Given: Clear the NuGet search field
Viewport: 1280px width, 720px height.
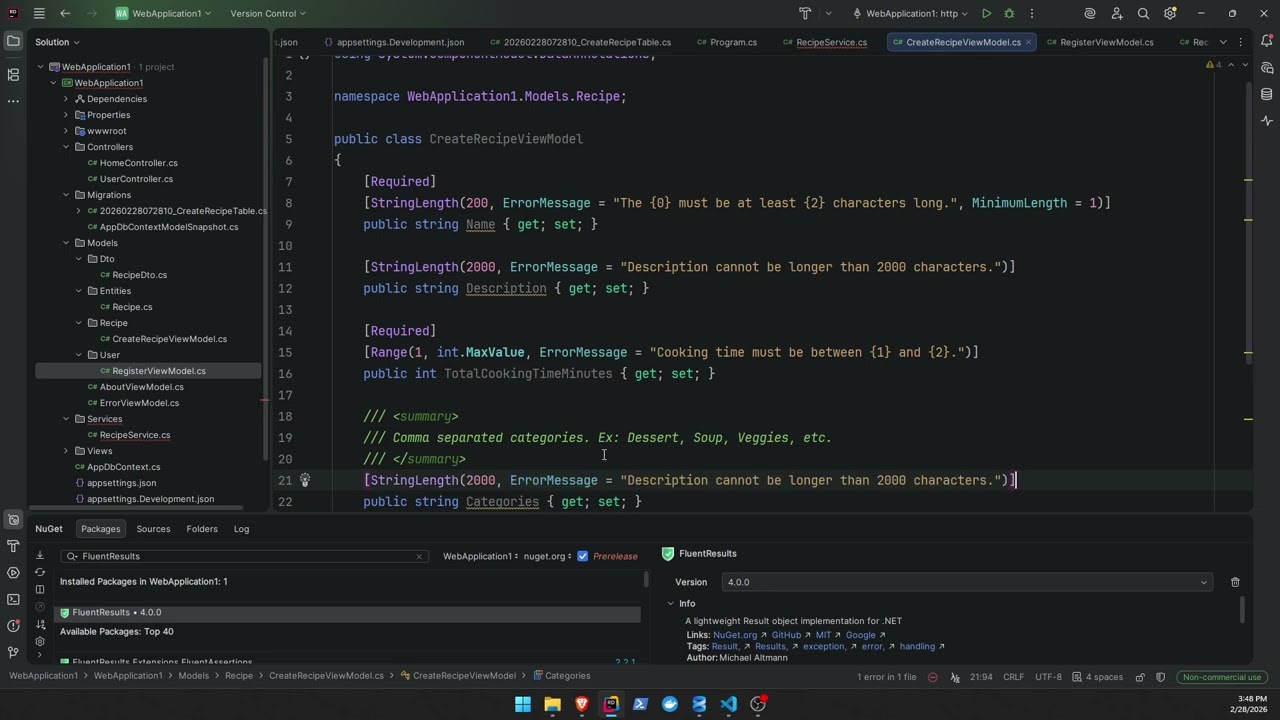Looking at the screenshot, I should (419, 556).
